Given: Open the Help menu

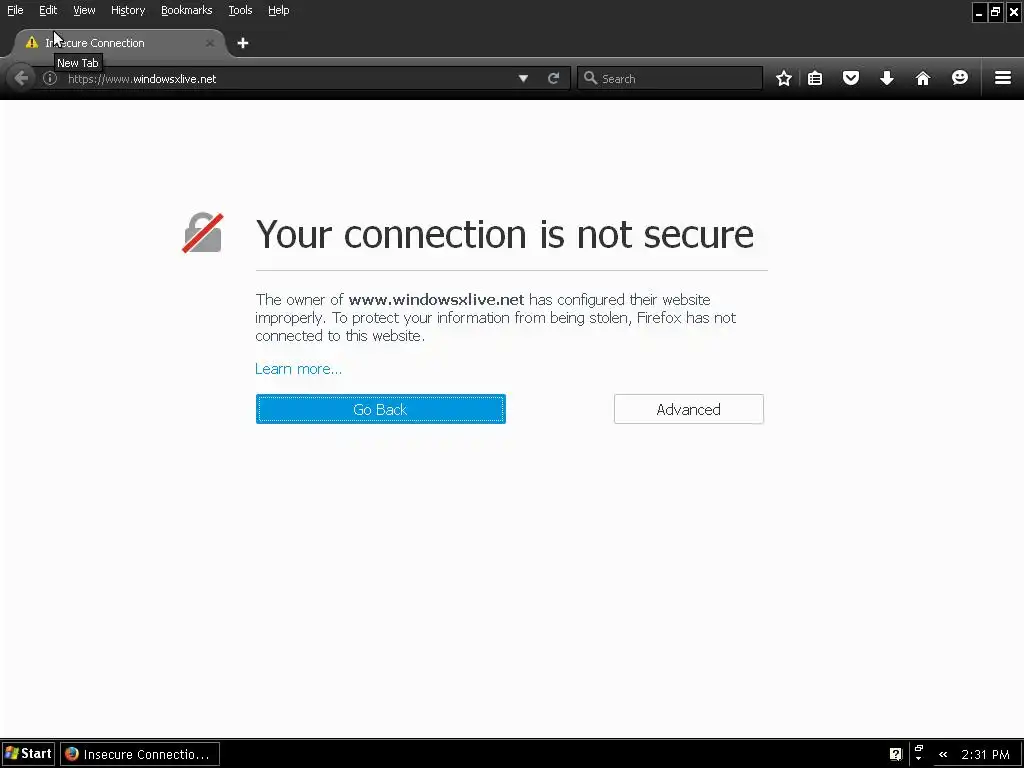Looking at the screenshot, I should 279,10.
